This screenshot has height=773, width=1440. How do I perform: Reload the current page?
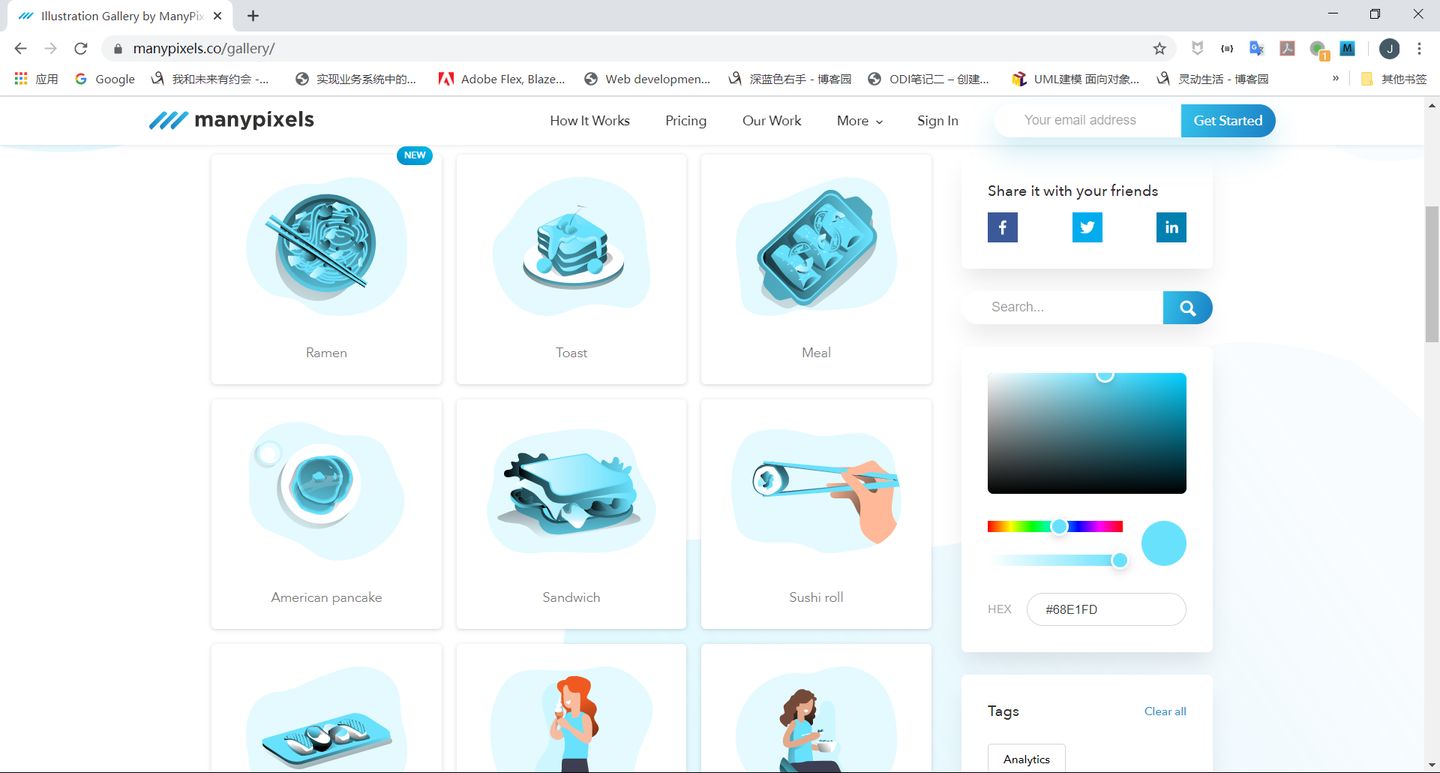(81, 48)
